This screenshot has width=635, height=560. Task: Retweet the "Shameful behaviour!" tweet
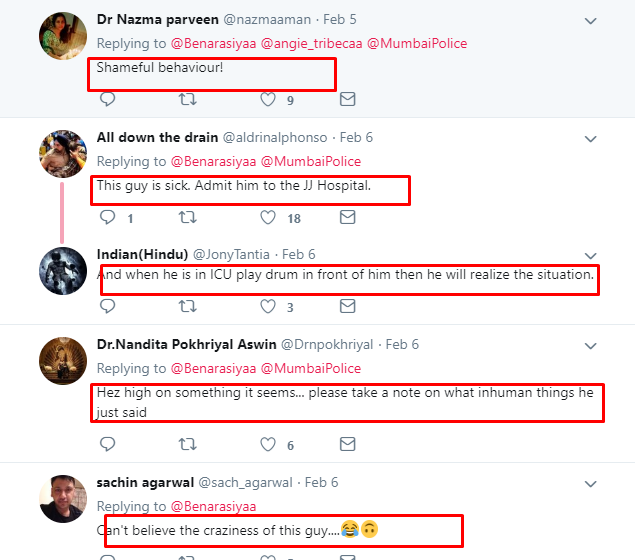click(187, 100)
